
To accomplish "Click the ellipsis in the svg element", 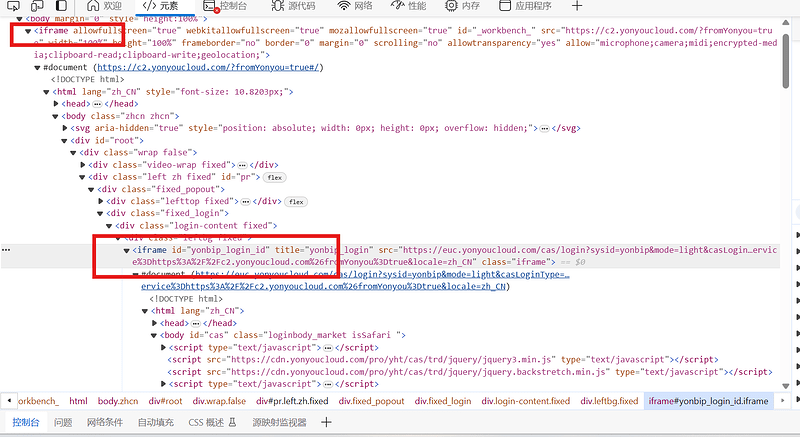I will (544, 128).
